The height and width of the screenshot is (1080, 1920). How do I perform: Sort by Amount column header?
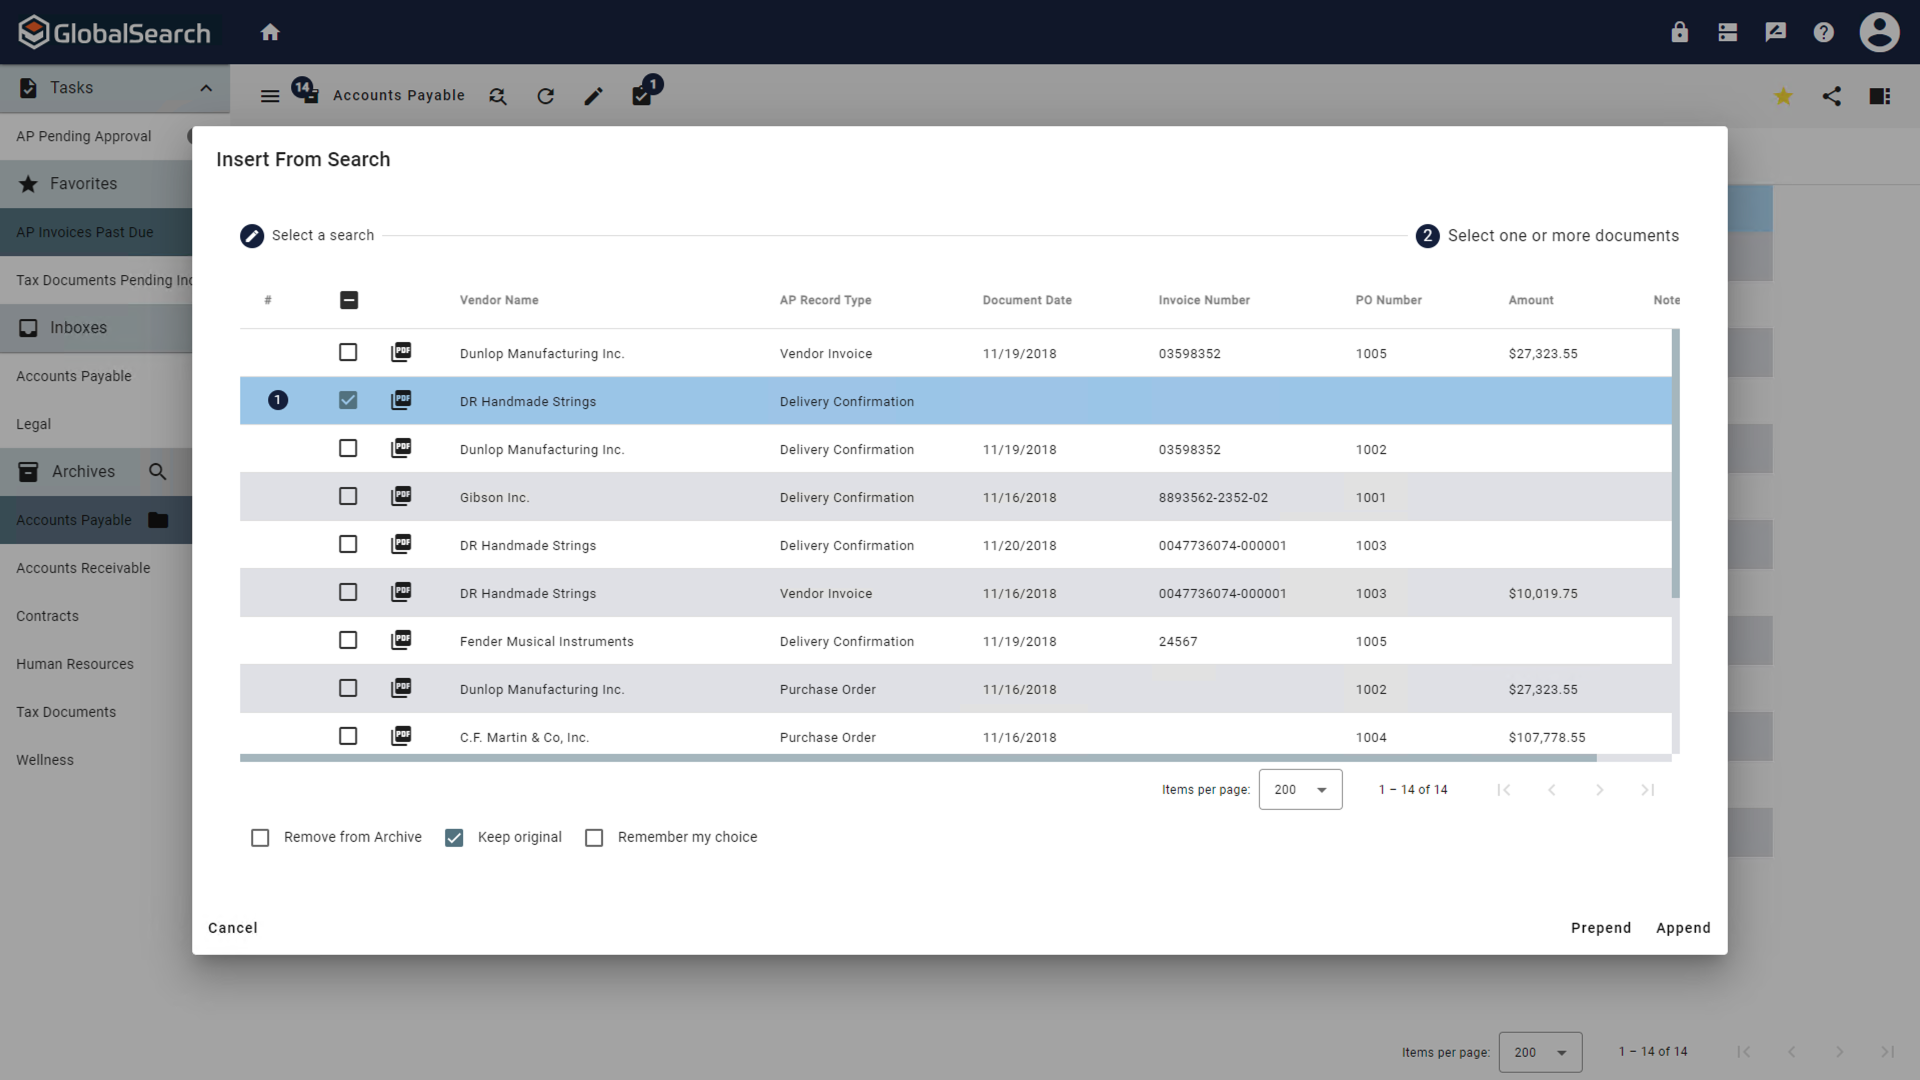tap(1531, 300)
